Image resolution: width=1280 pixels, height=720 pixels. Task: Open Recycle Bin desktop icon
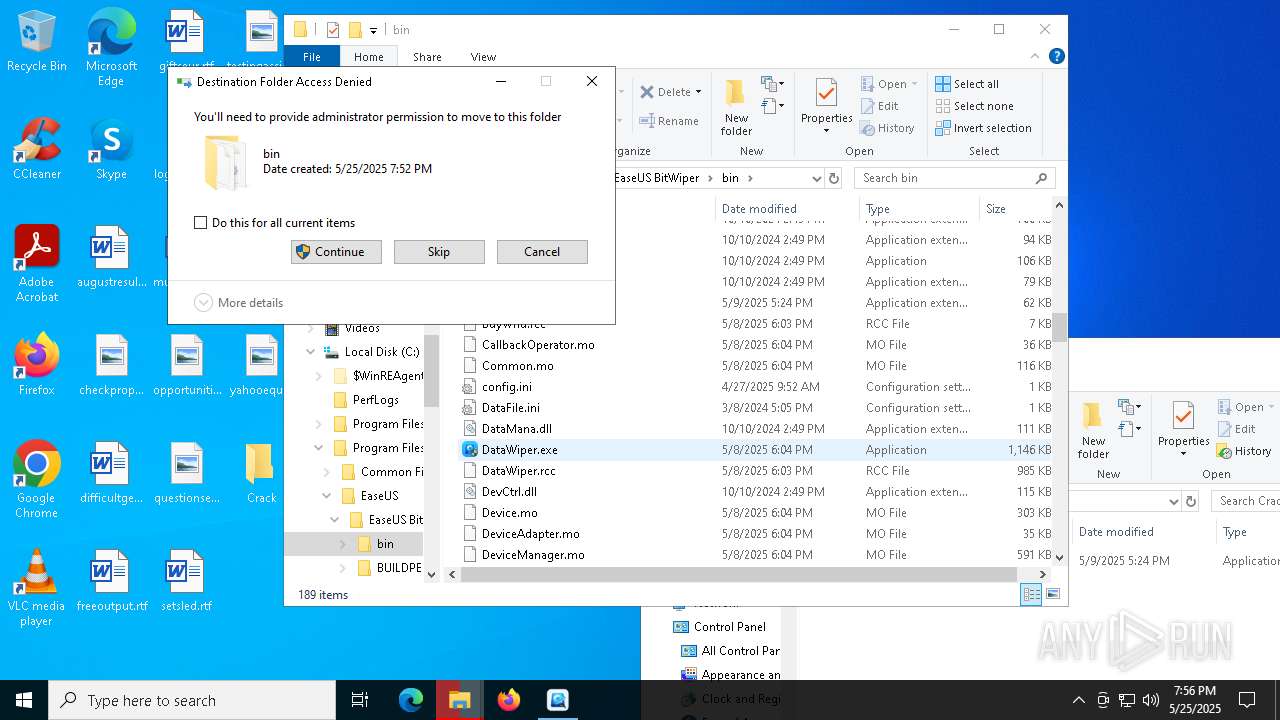coord(37,42)
